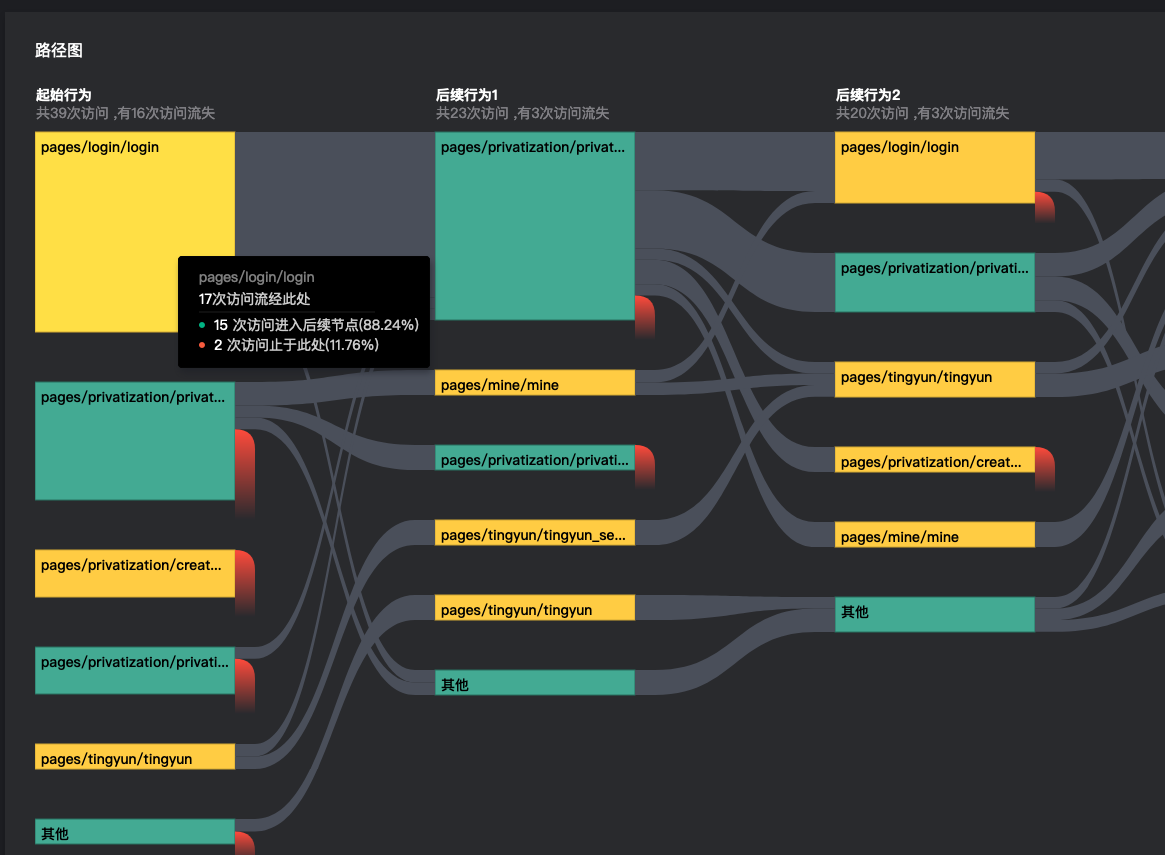Select pages/login/login node in 后续行为2 column
The image size is (1165, 855).
pos(934,168)
